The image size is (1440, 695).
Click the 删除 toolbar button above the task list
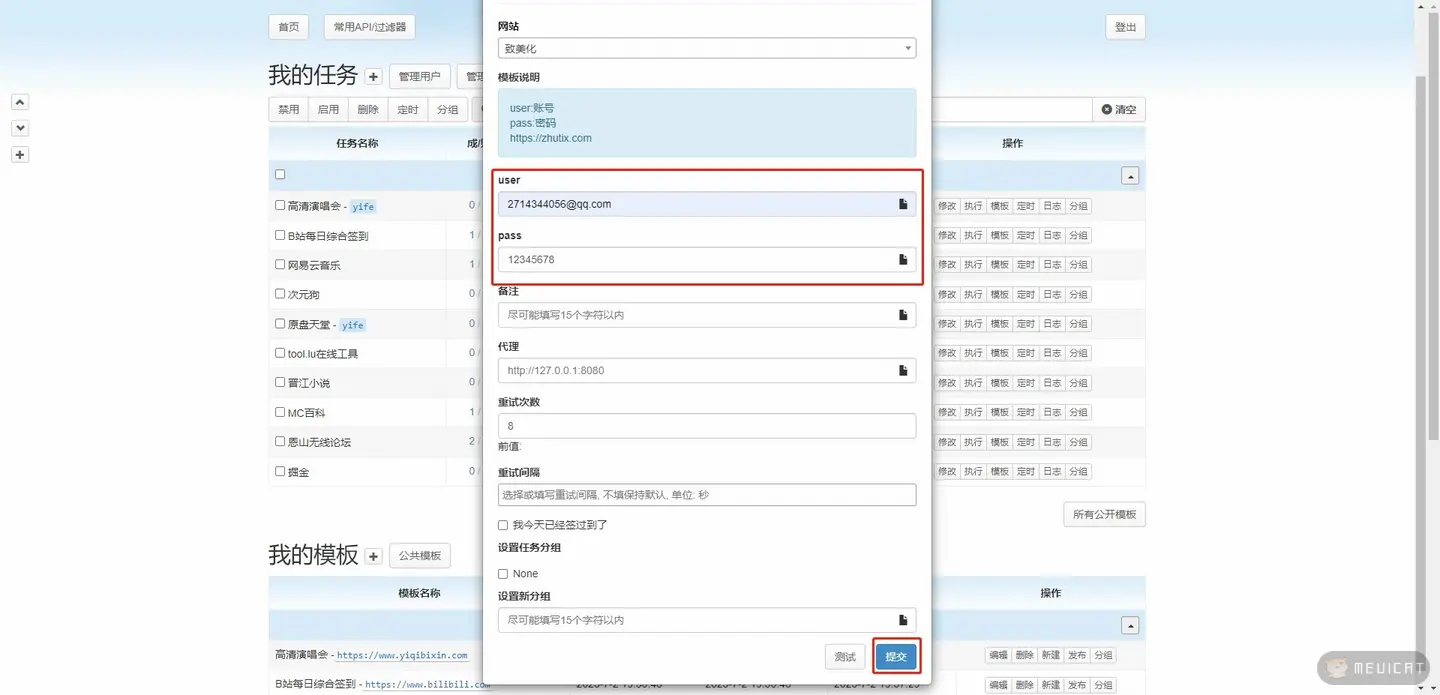tap(368, 109)
